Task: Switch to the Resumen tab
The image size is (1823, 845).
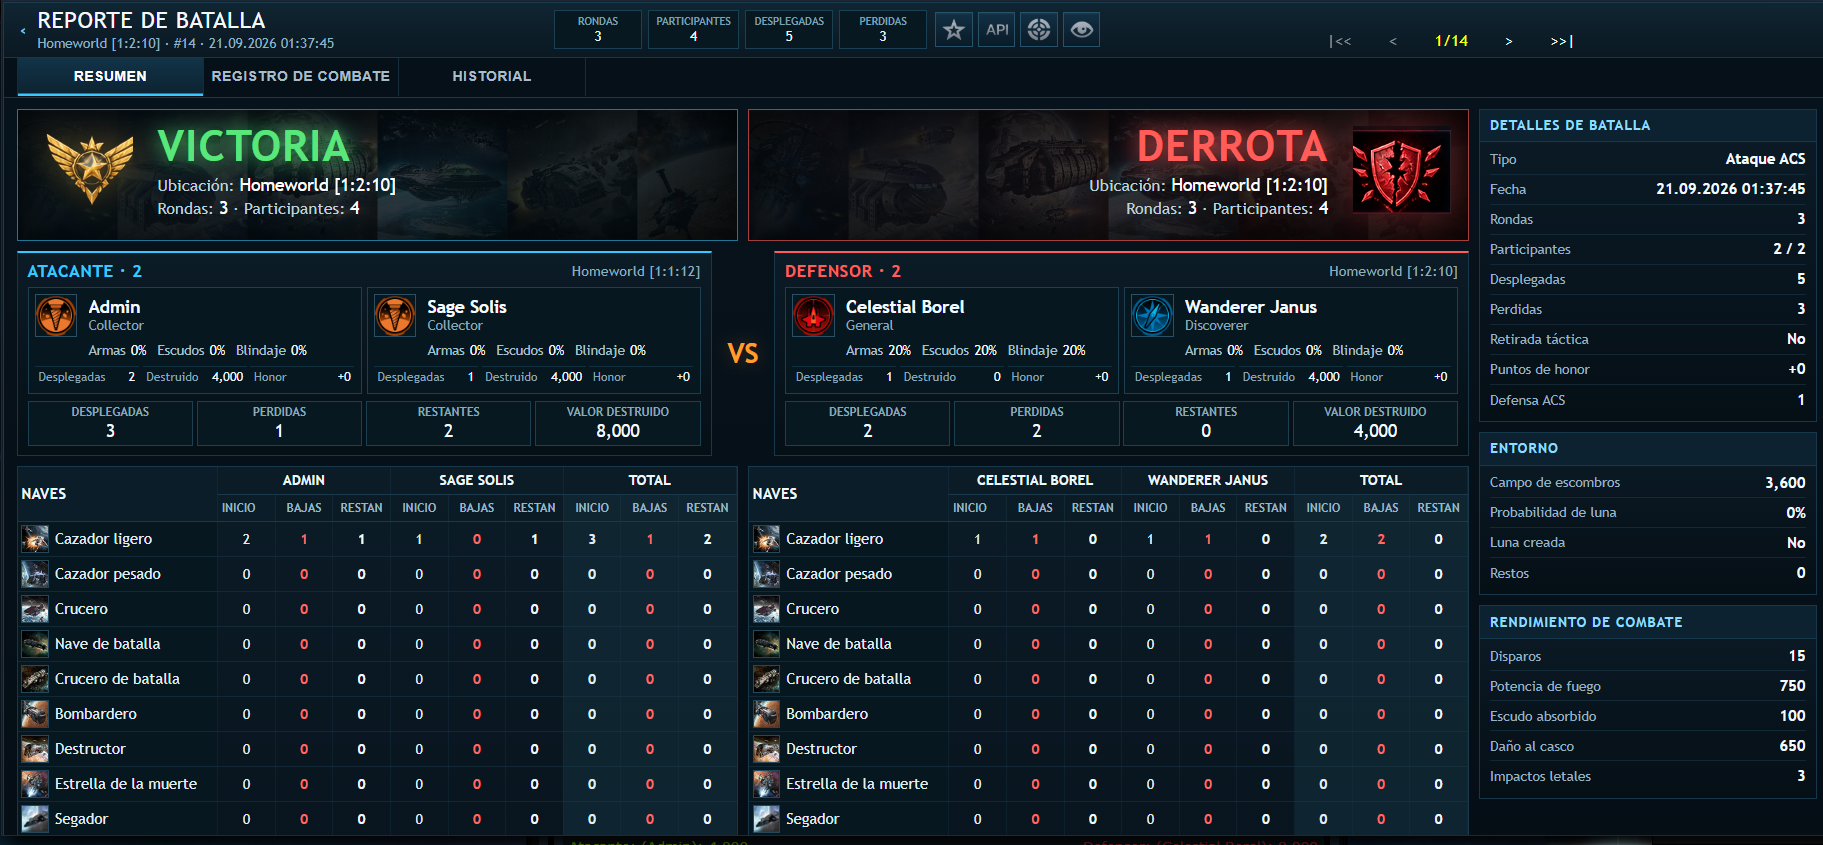Action: [x=110, y=76]
